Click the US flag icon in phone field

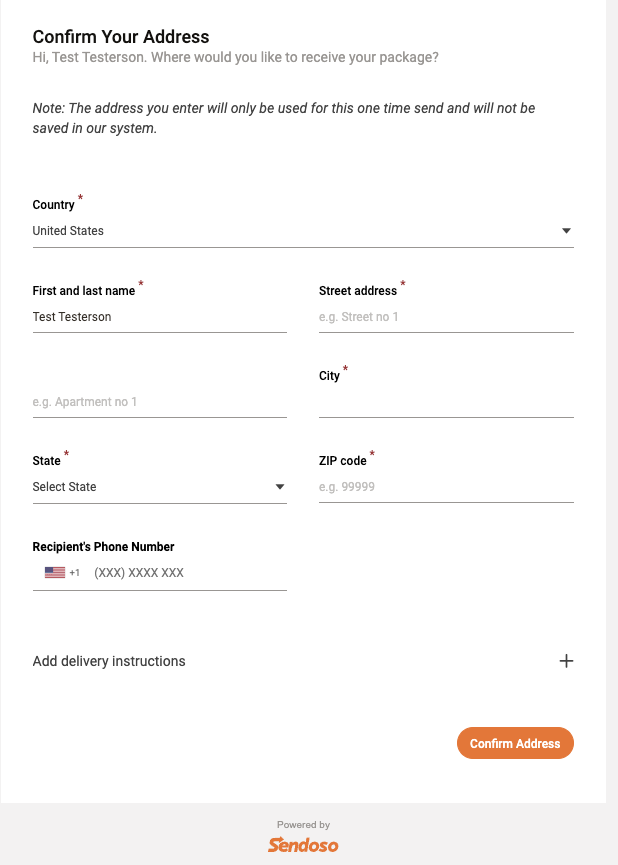55,573
